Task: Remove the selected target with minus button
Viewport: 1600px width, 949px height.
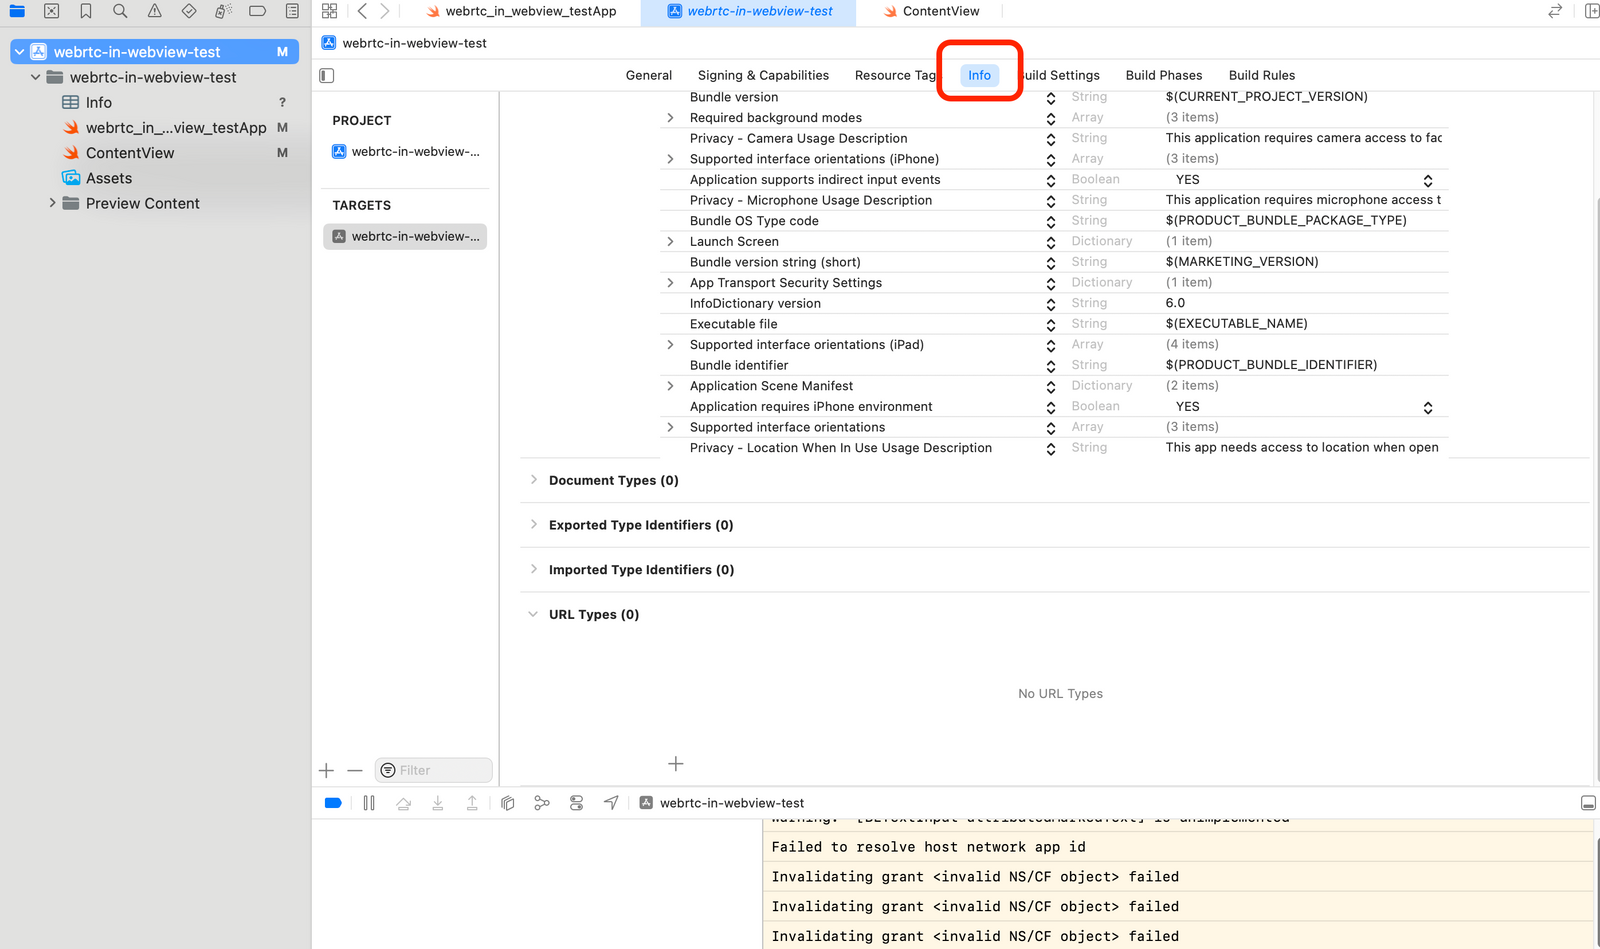Action: (355, 770)
